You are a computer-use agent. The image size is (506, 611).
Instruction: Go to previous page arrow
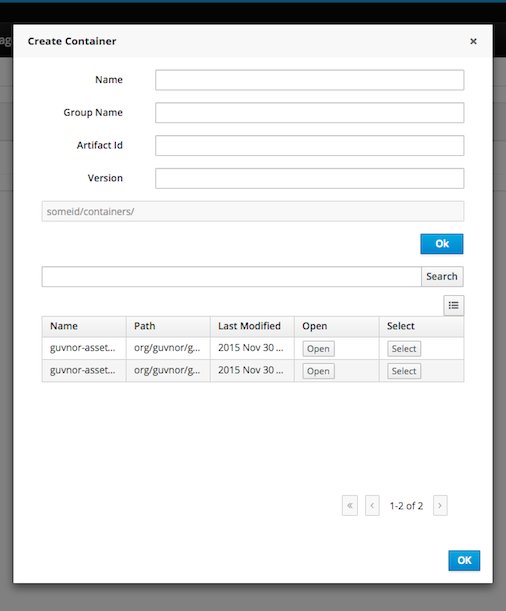point(372,505)
